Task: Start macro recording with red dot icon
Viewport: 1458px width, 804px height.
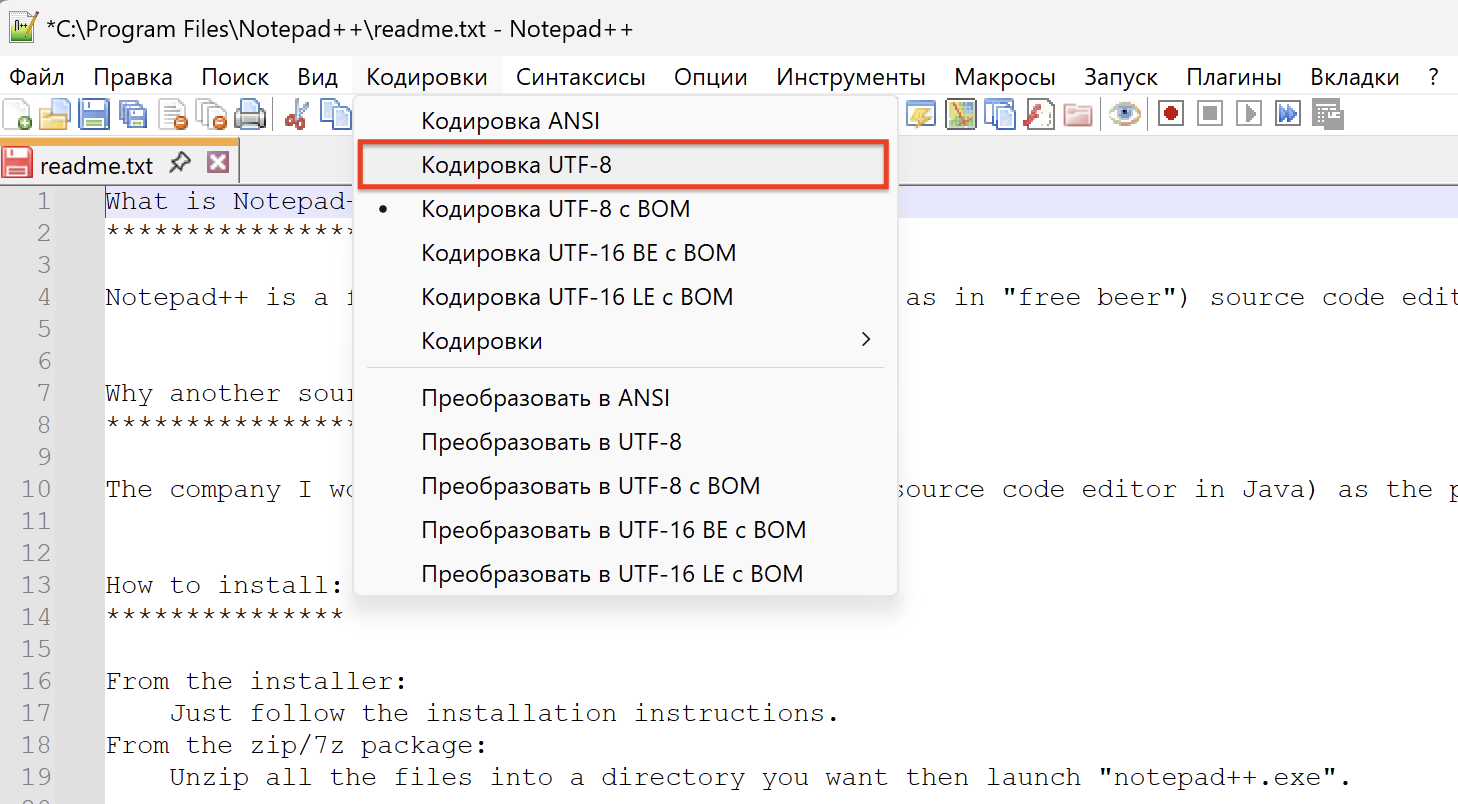Action: [1171, 114]
